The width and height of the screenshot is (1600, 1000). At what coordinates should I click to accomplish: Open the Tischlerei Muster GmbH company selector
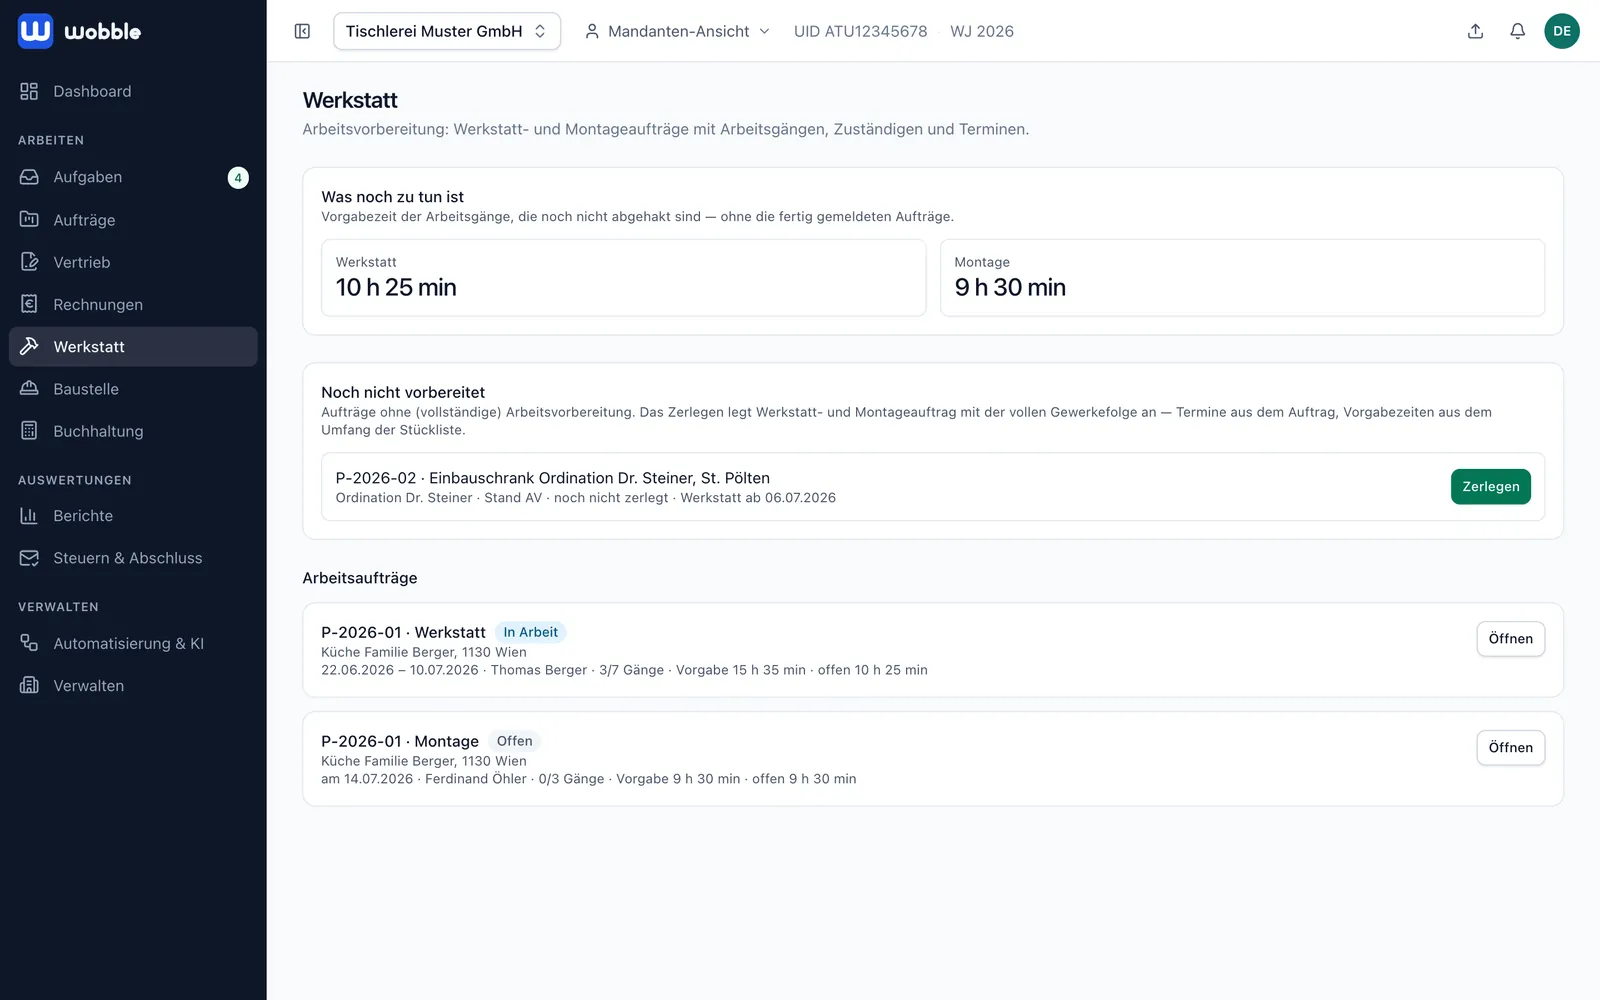tap(447, 31)
